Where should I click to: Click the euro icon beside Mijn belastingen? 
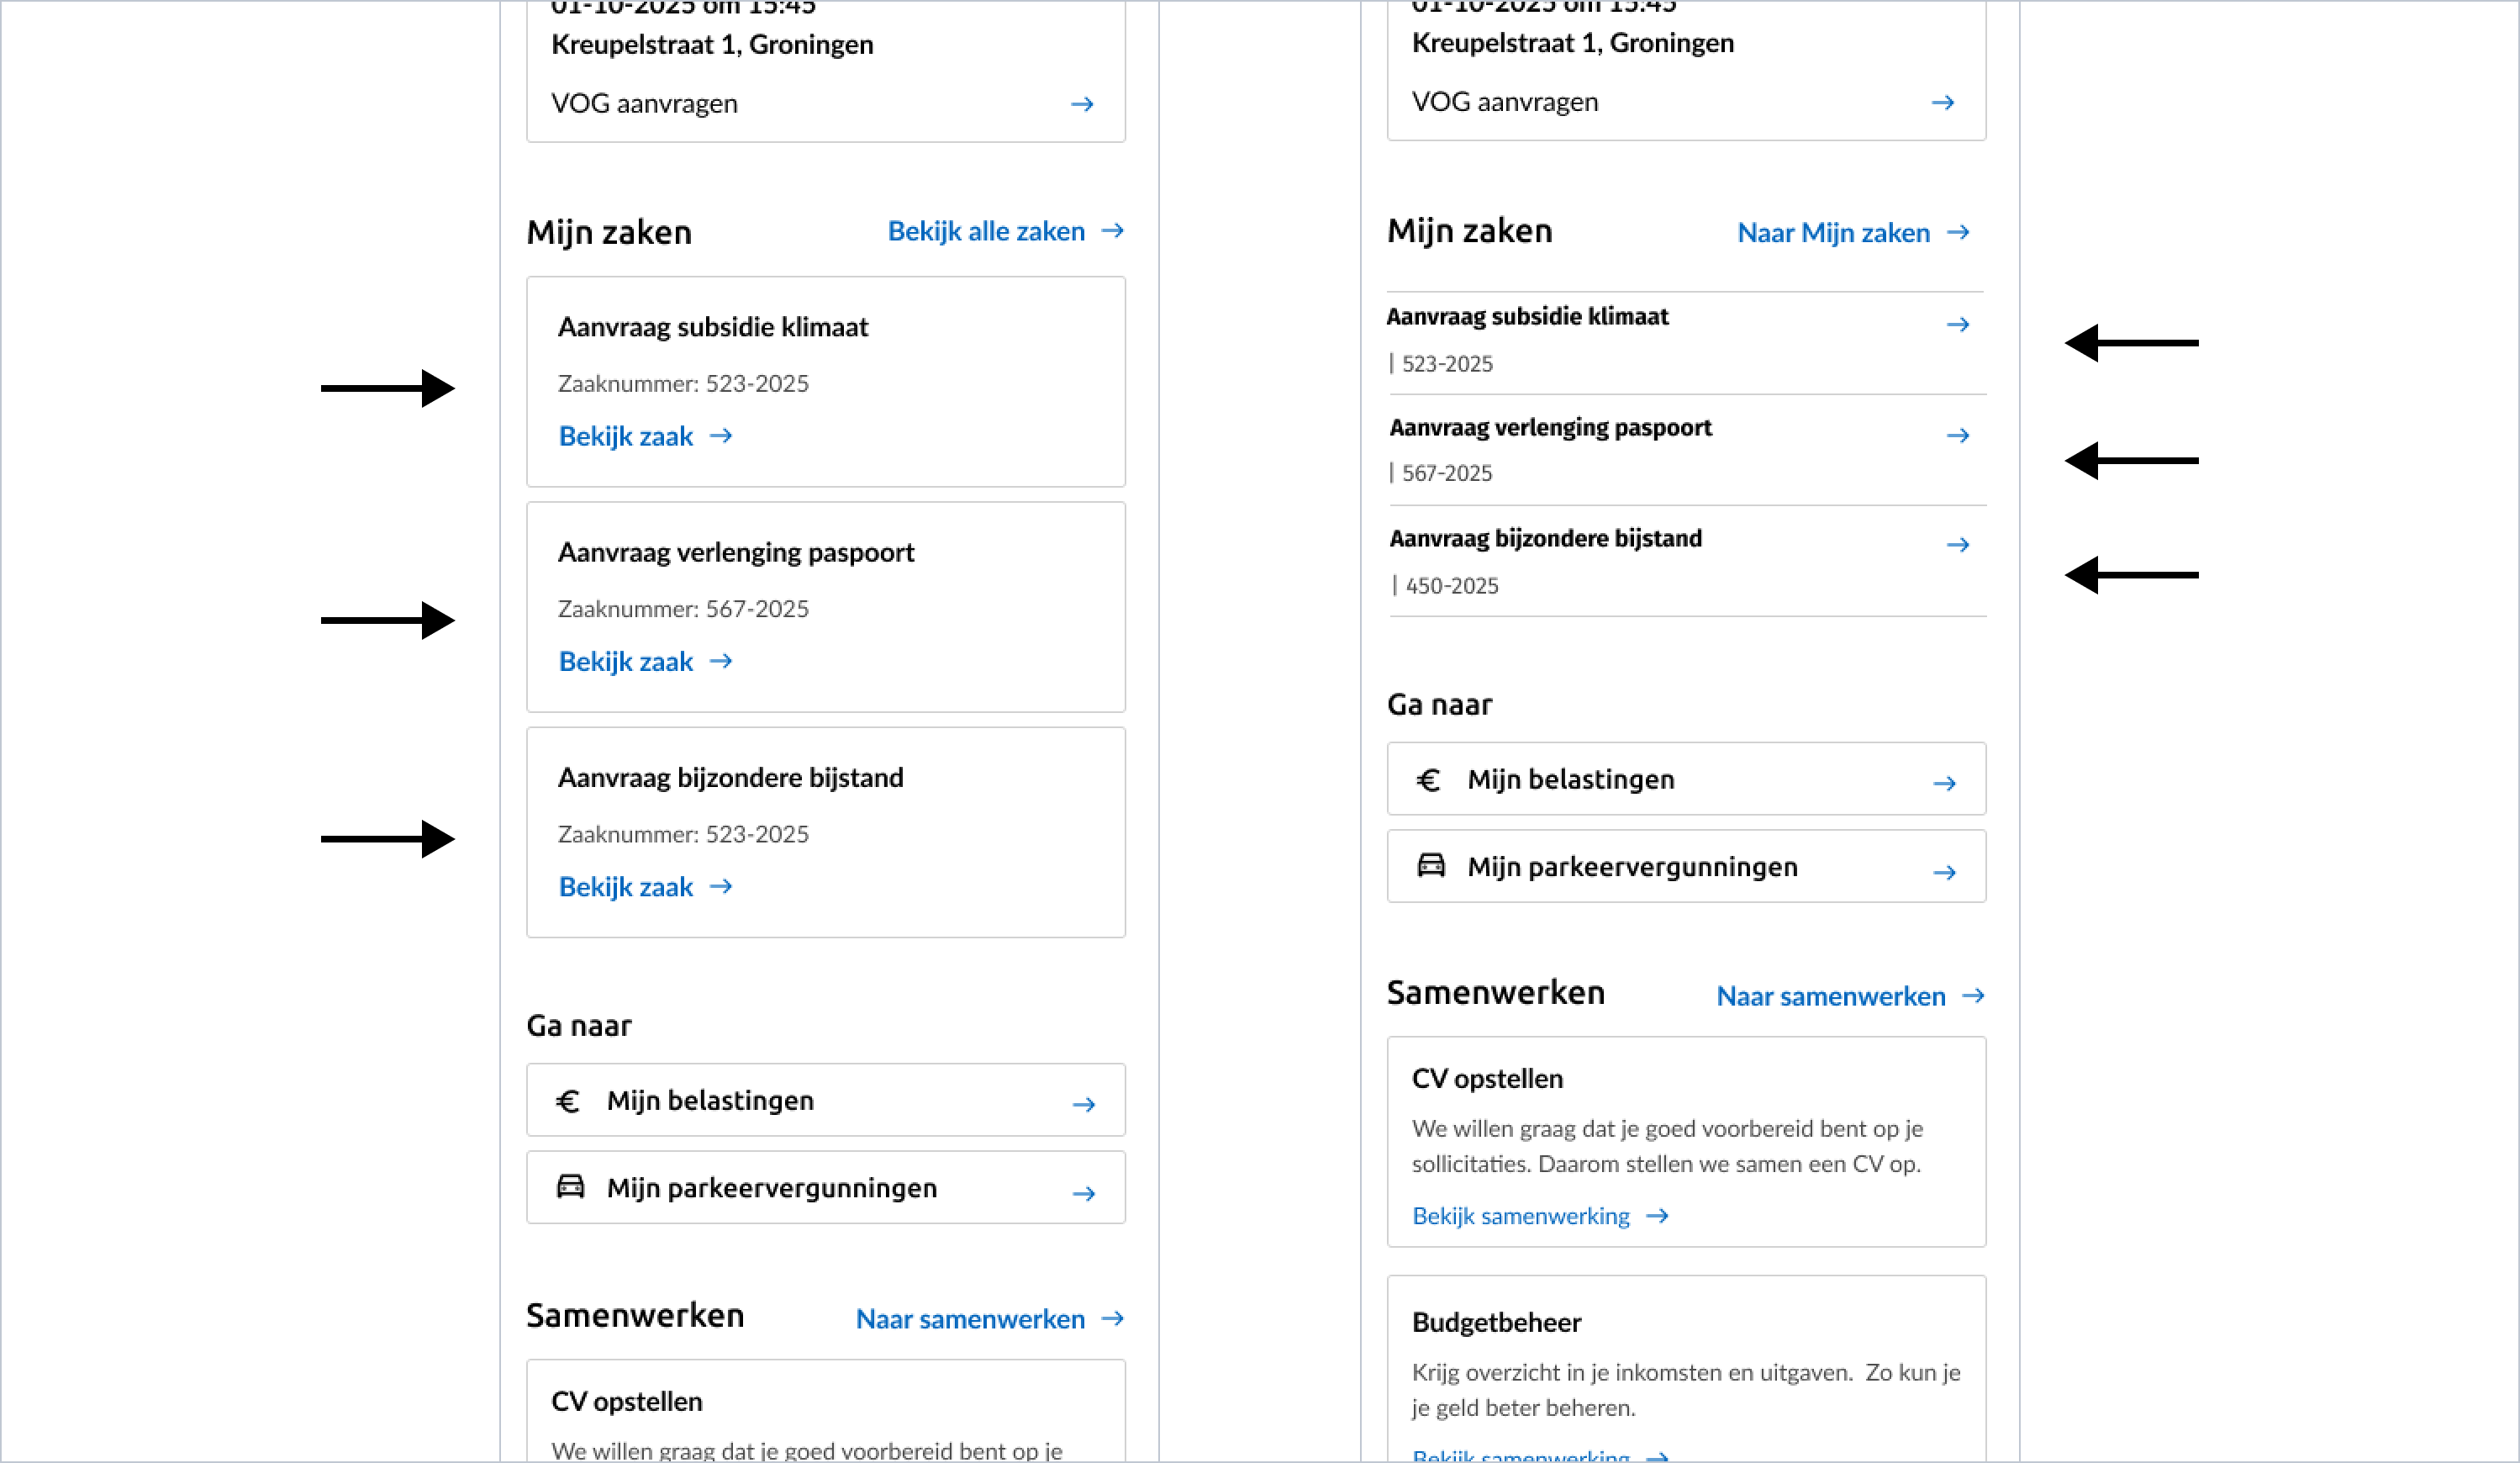[569, 1100]
